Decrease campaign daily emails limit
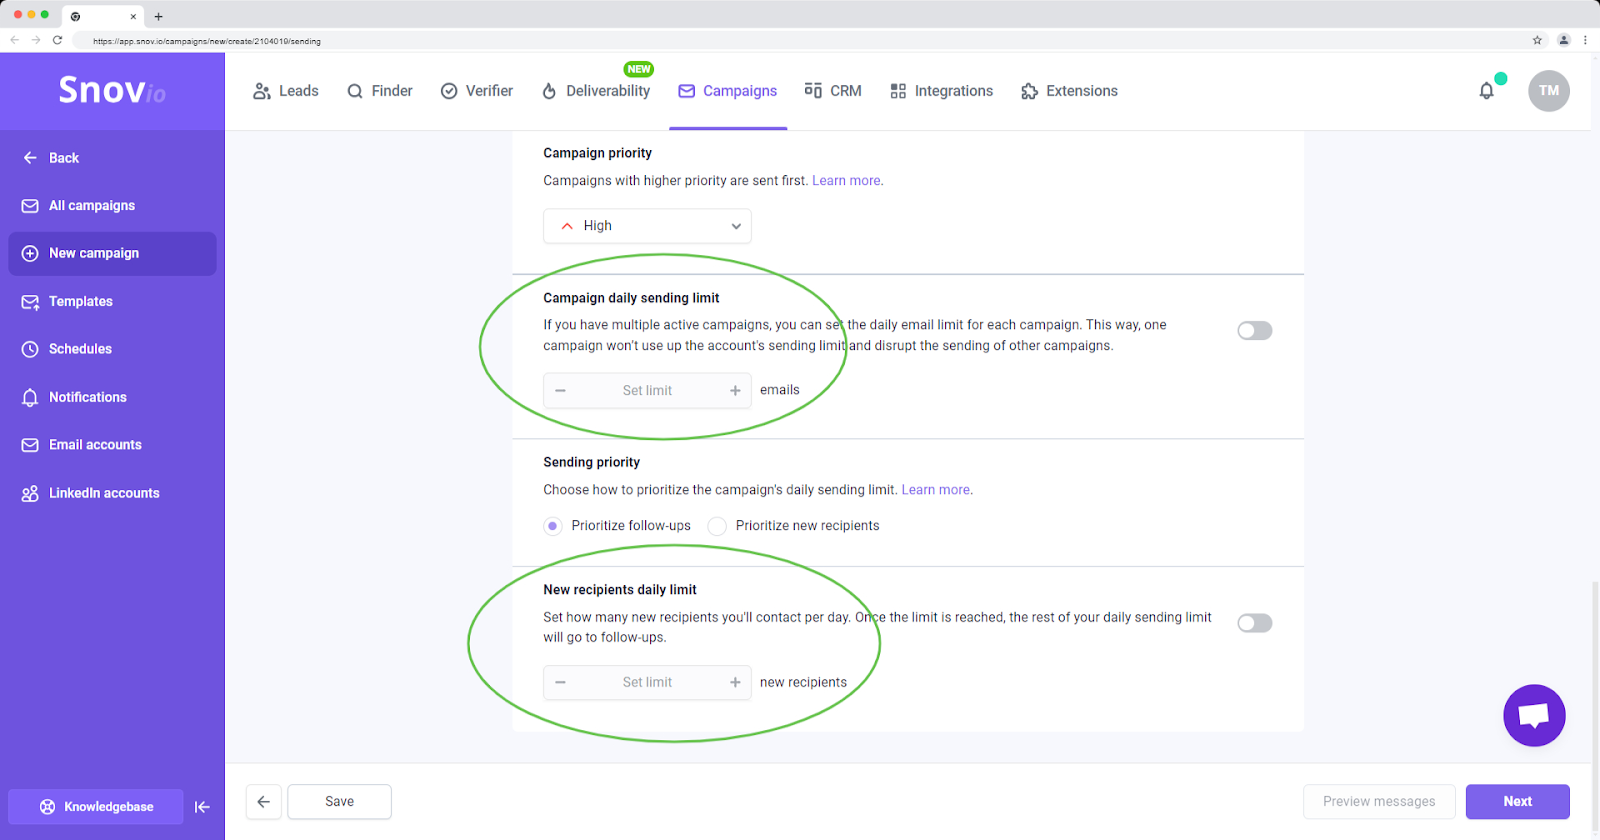The width and height of the screenshot is (1600, 840). click(x=561, y=391)
